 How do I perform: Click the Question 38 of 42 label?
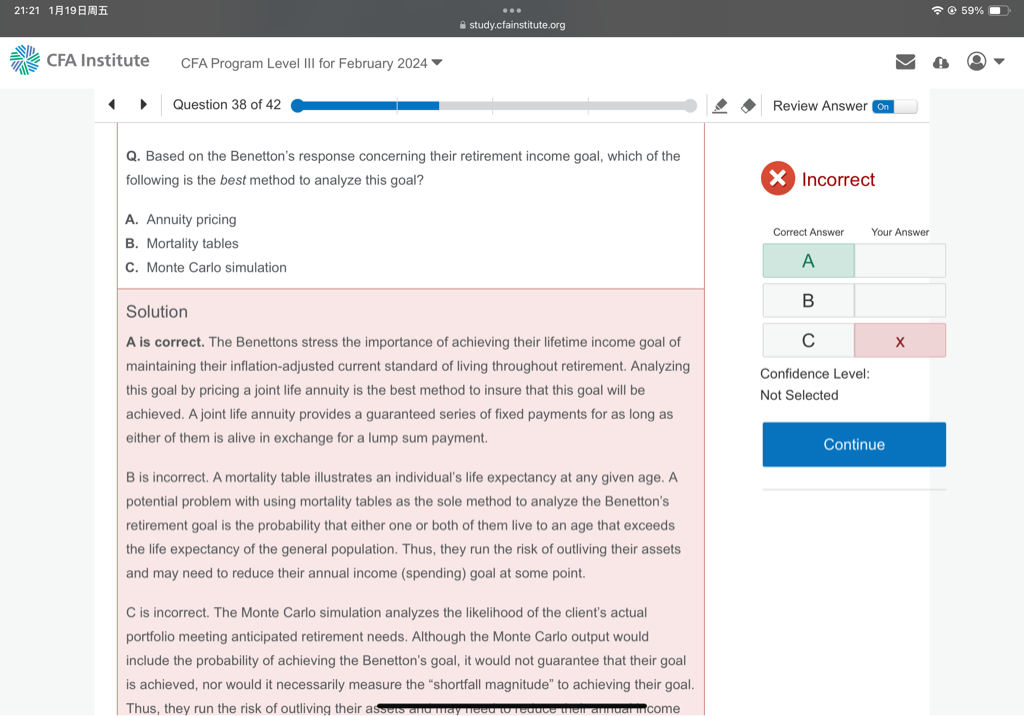click(x=227, y=105)
